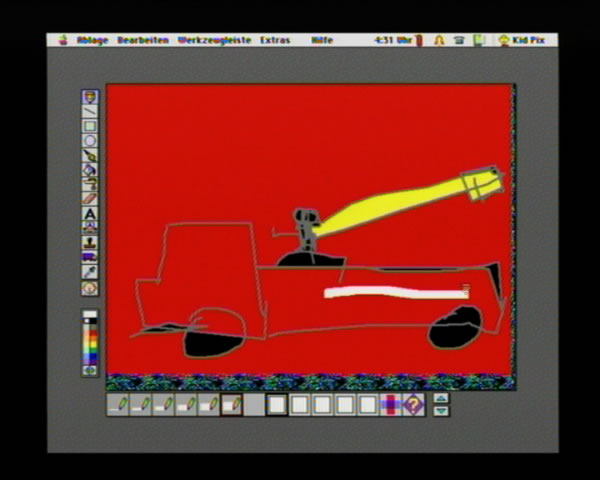600x480 pixels.
Task: Select the Moving Van truck tool
Action: (x=90, y=257)
